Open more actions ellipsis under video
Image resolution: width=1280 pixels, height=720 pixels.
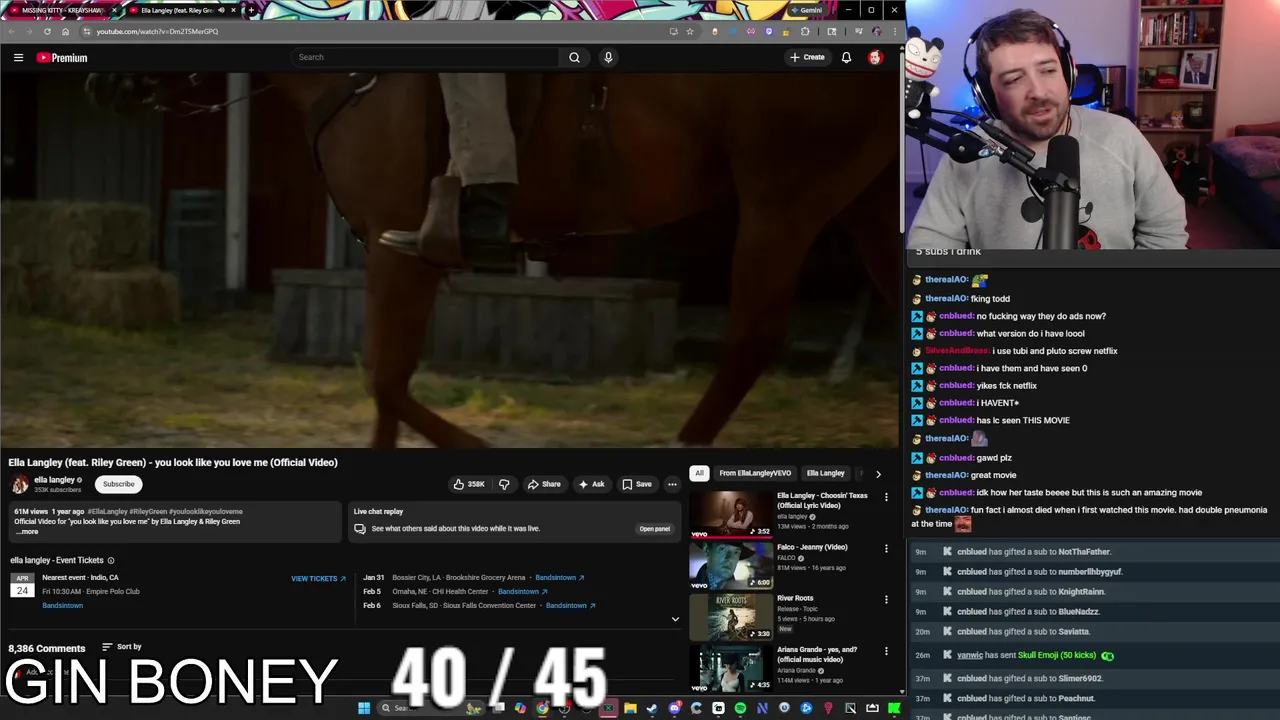672,484
